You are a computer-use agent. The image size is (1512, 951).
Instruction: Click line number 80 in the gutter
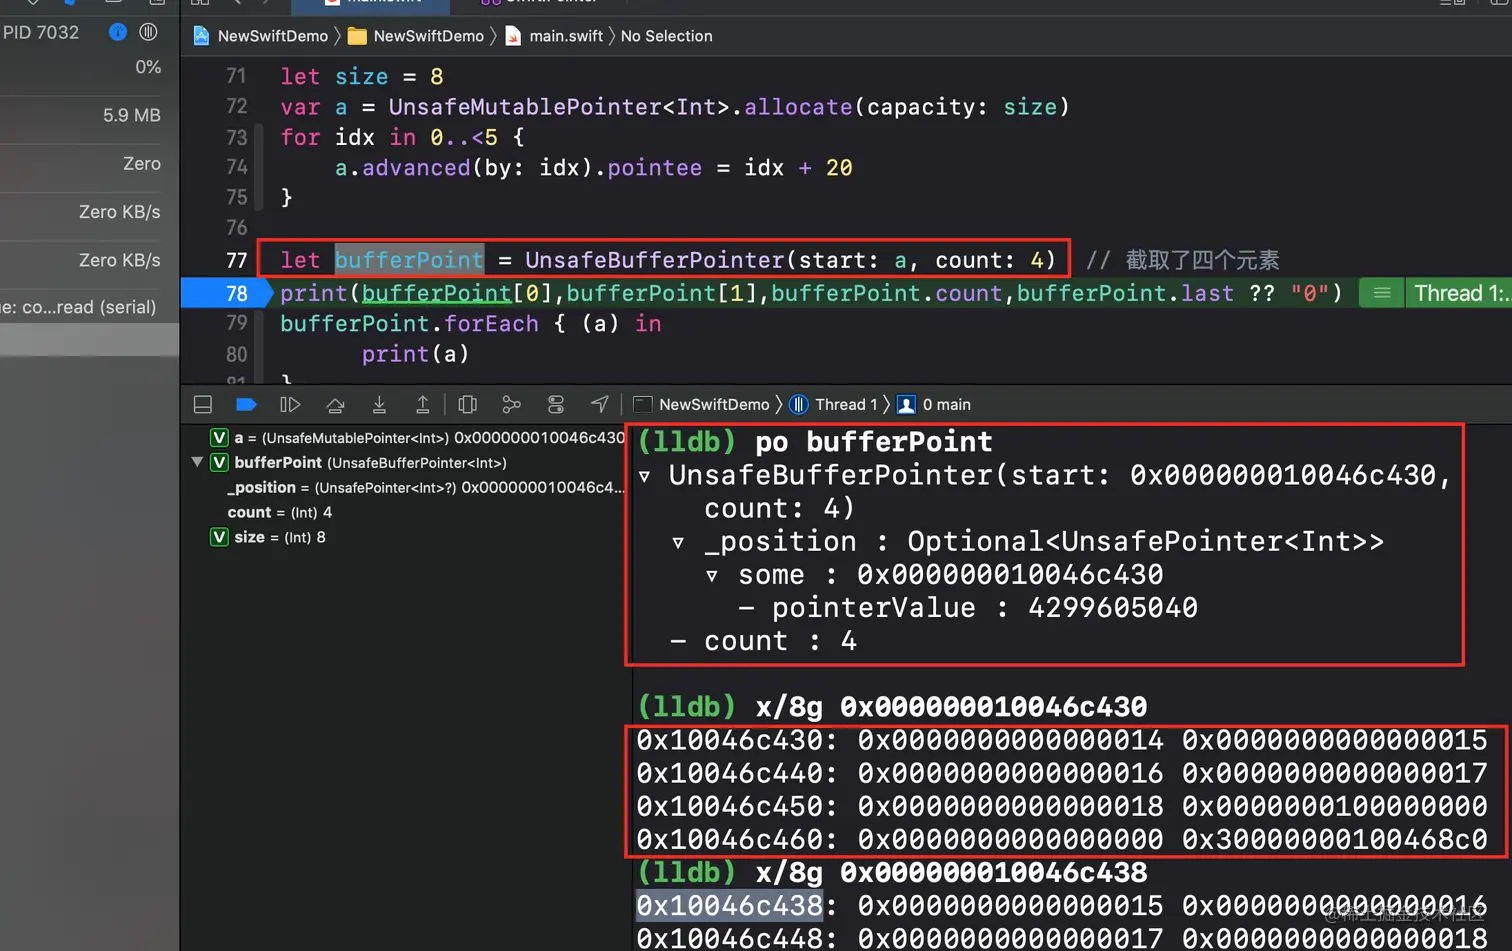[x=237, y=354]
